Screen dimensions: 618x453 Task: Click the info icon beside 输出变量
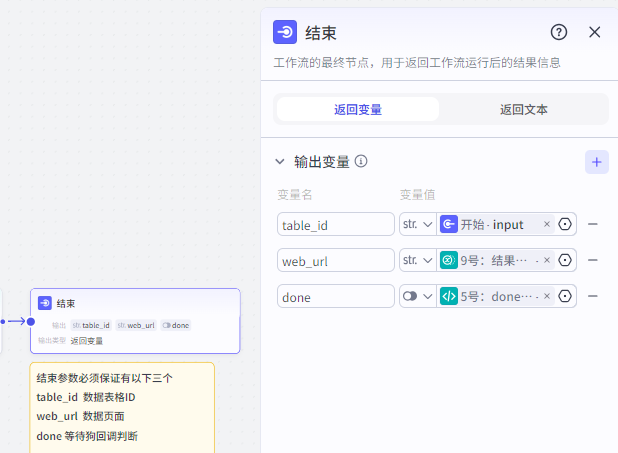361,161
